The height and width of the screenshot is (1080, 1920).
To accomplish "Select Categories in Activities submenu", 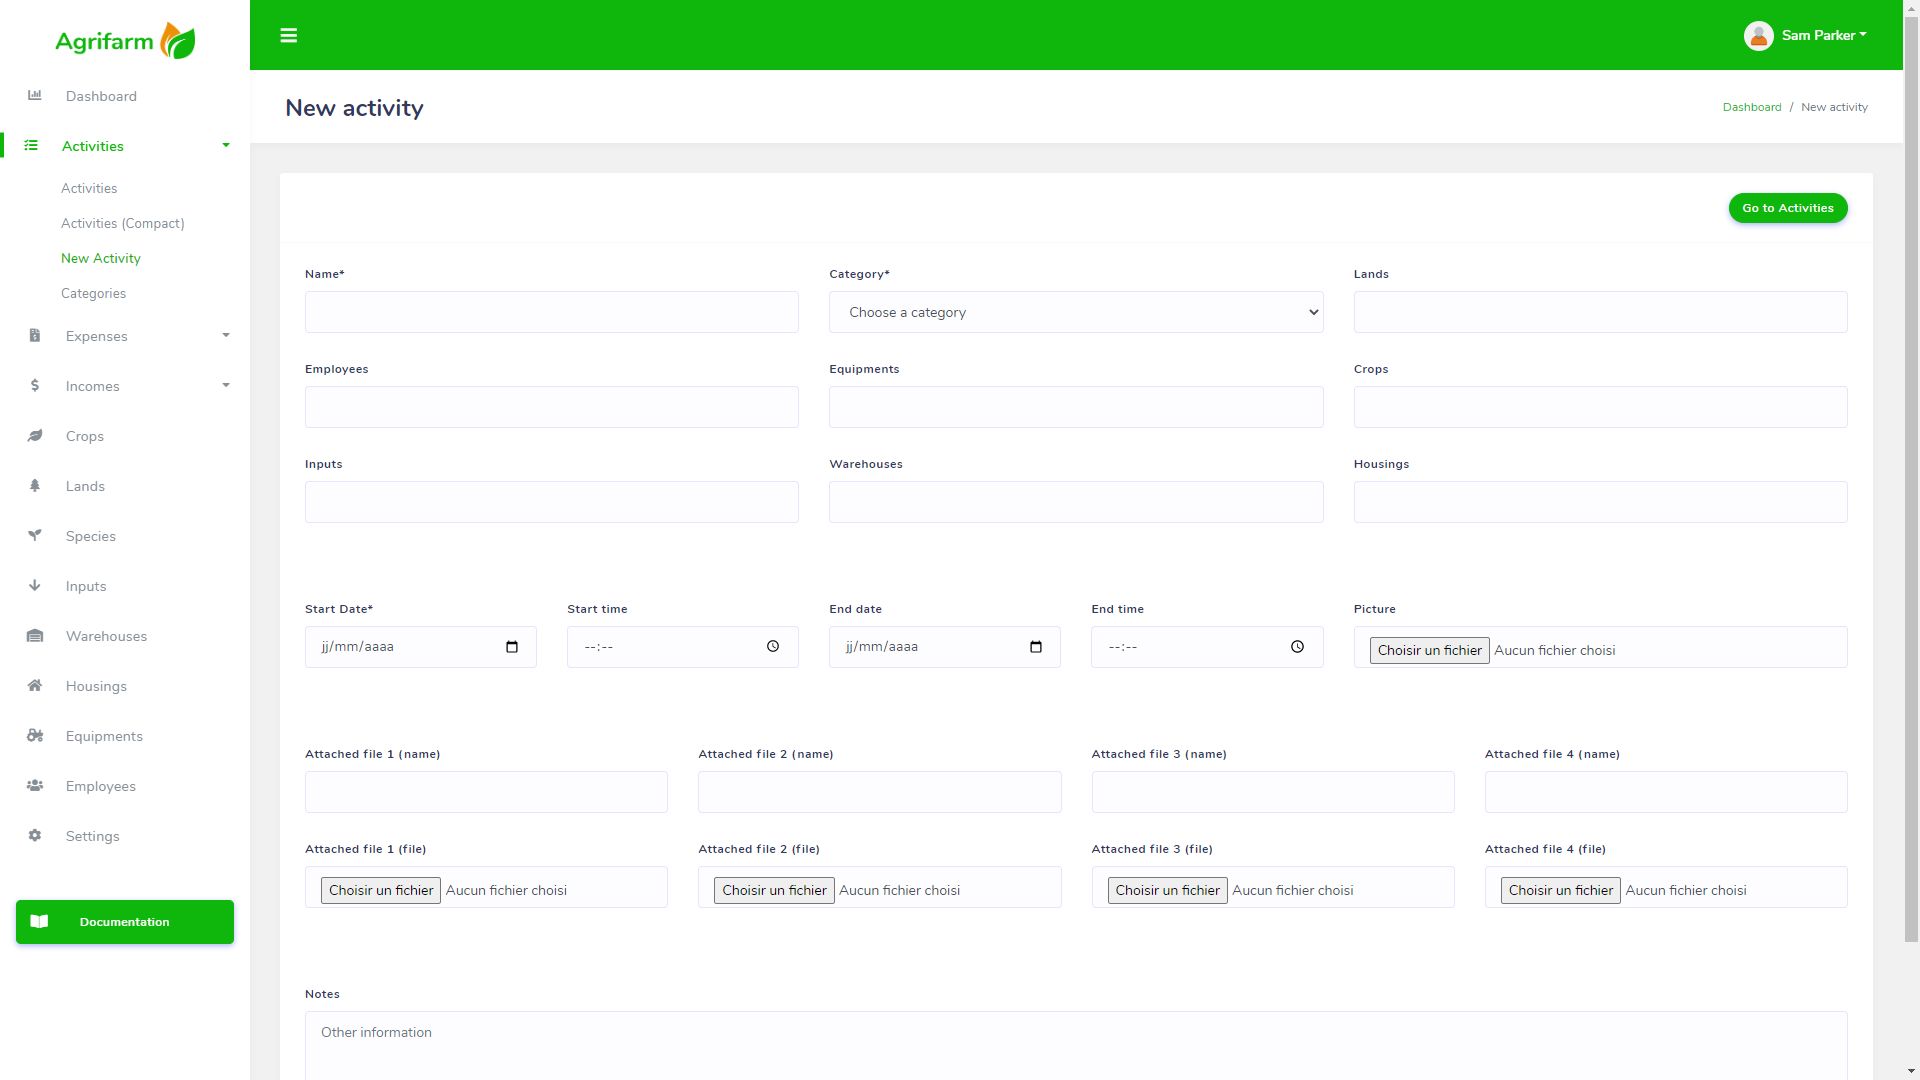I will [93, 293].
